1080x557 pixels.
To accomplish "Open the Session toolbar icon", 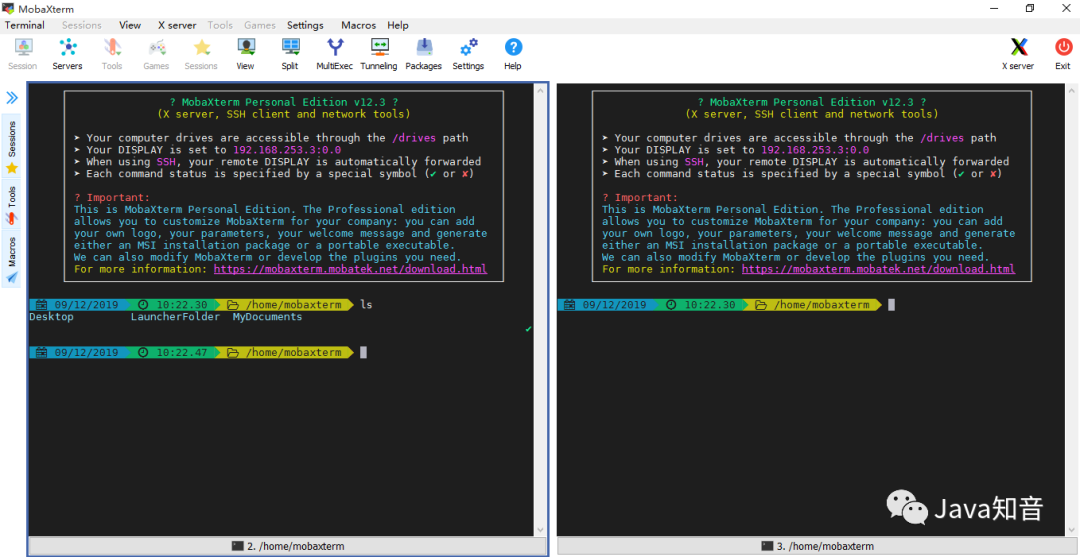I will [23, 54].
